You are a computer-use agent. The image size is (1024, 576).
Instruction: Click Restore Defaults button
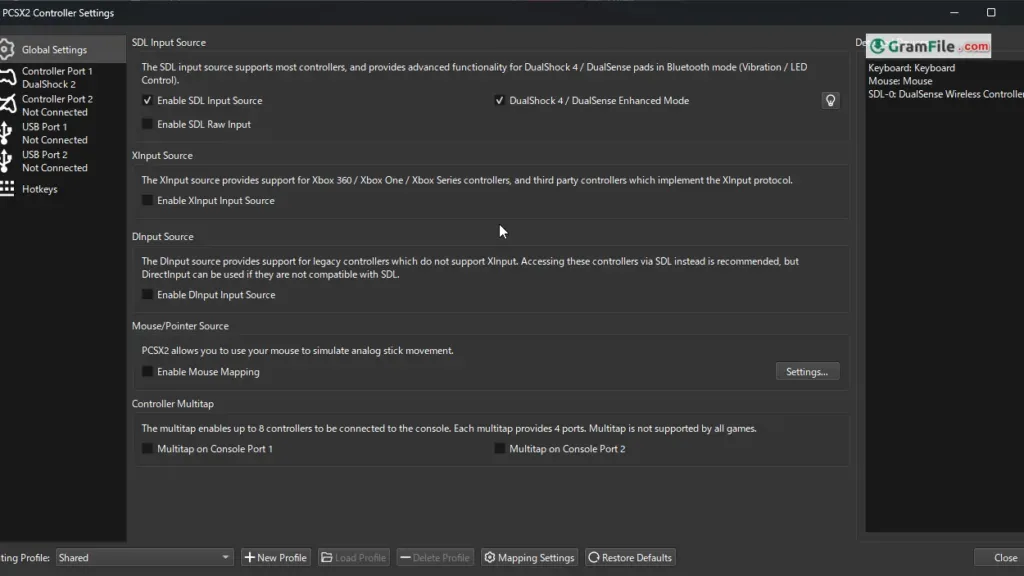point(630,558)
